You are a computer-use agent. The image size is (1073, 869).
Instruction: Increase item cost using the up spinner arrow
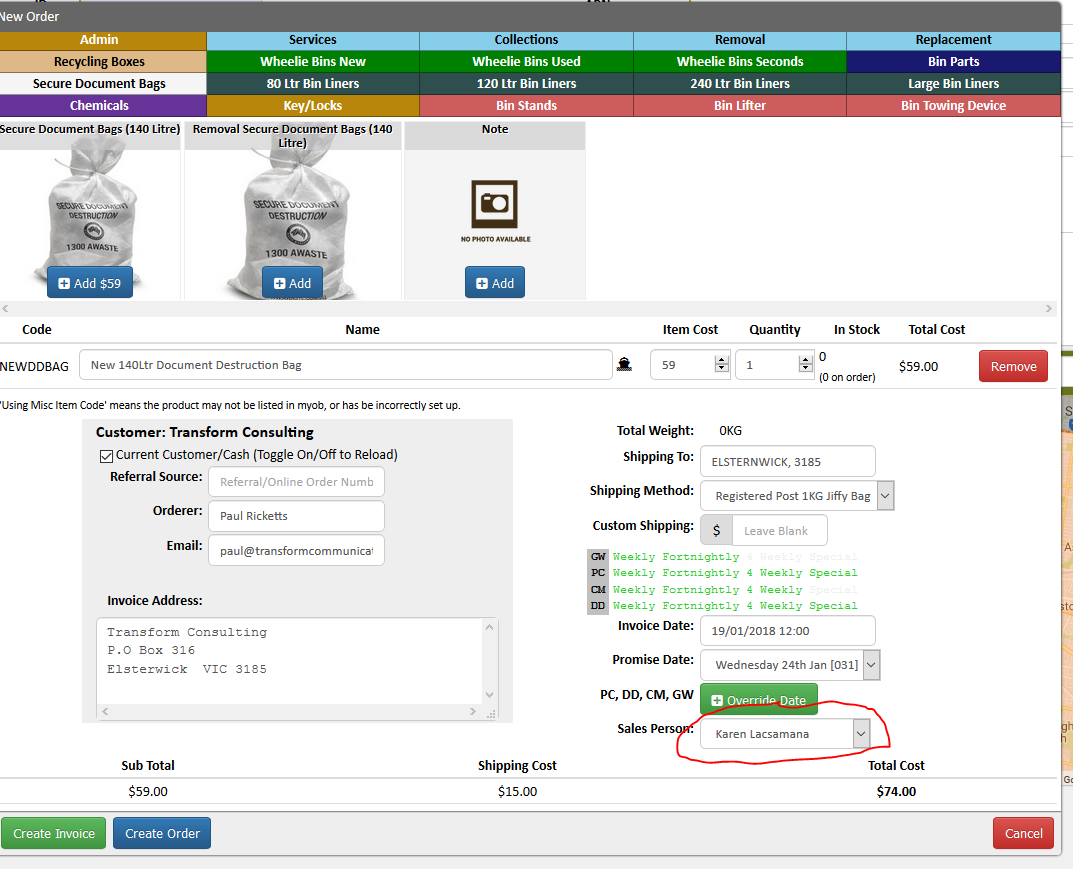coord(721,360)
